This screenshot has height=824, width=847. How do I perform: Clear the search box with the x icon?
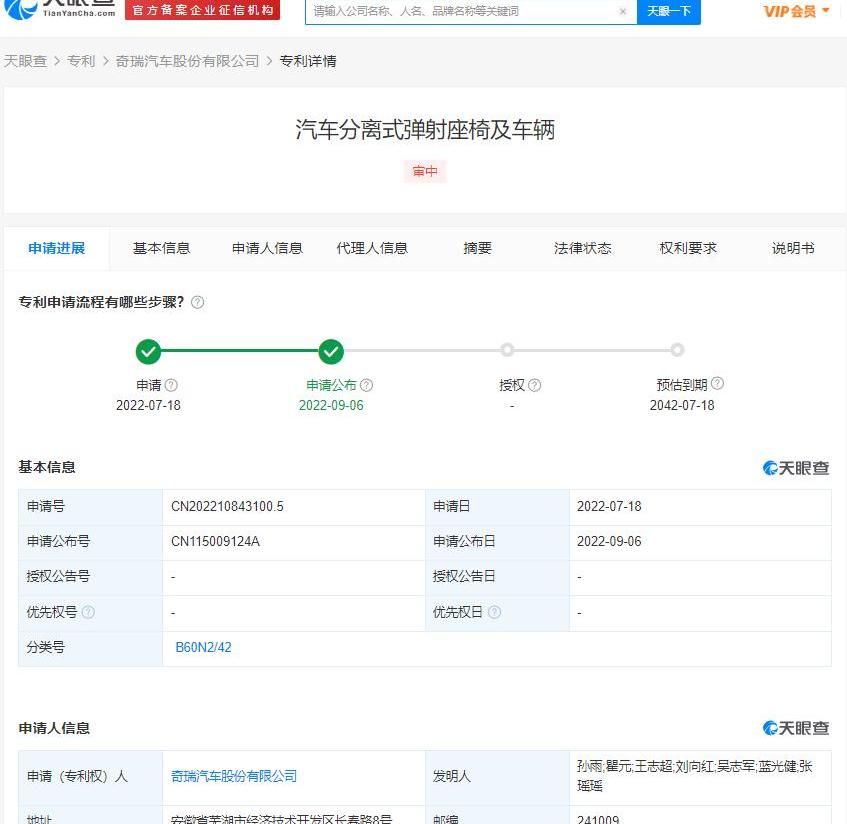point(623,11)
